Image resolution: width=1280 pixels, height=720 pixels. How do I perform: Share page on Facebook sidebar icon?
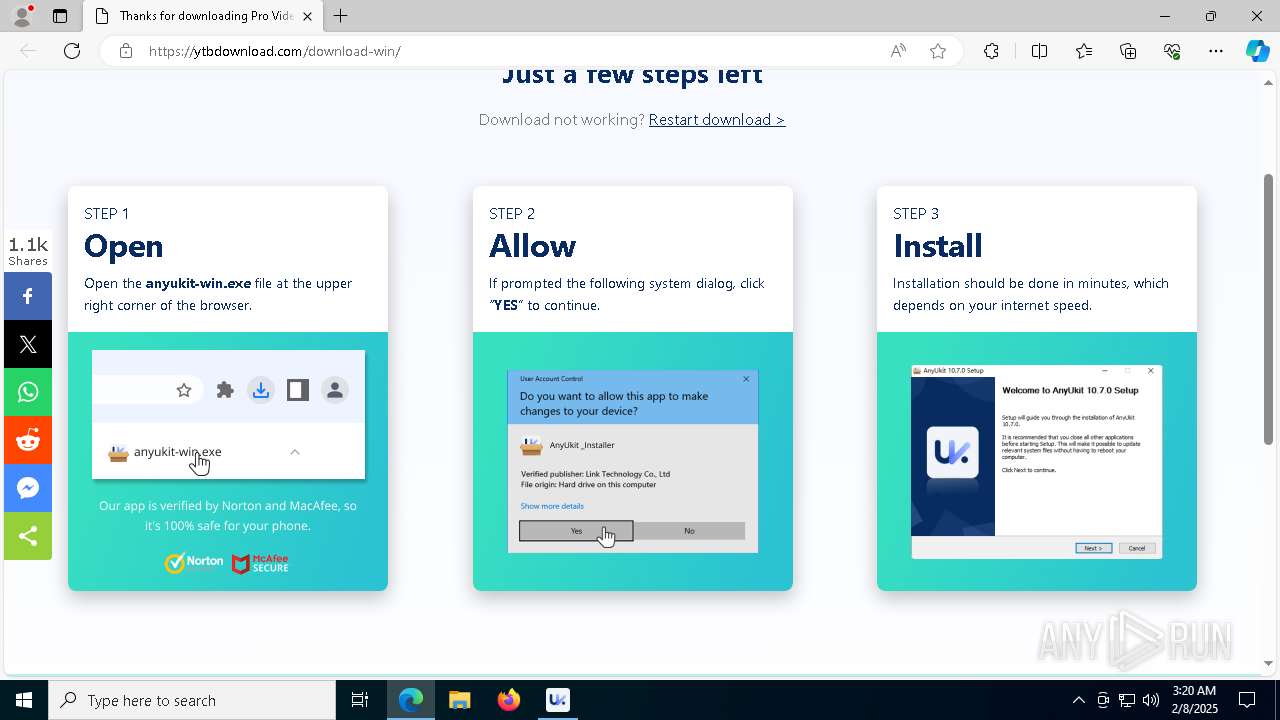click(28, 296)
